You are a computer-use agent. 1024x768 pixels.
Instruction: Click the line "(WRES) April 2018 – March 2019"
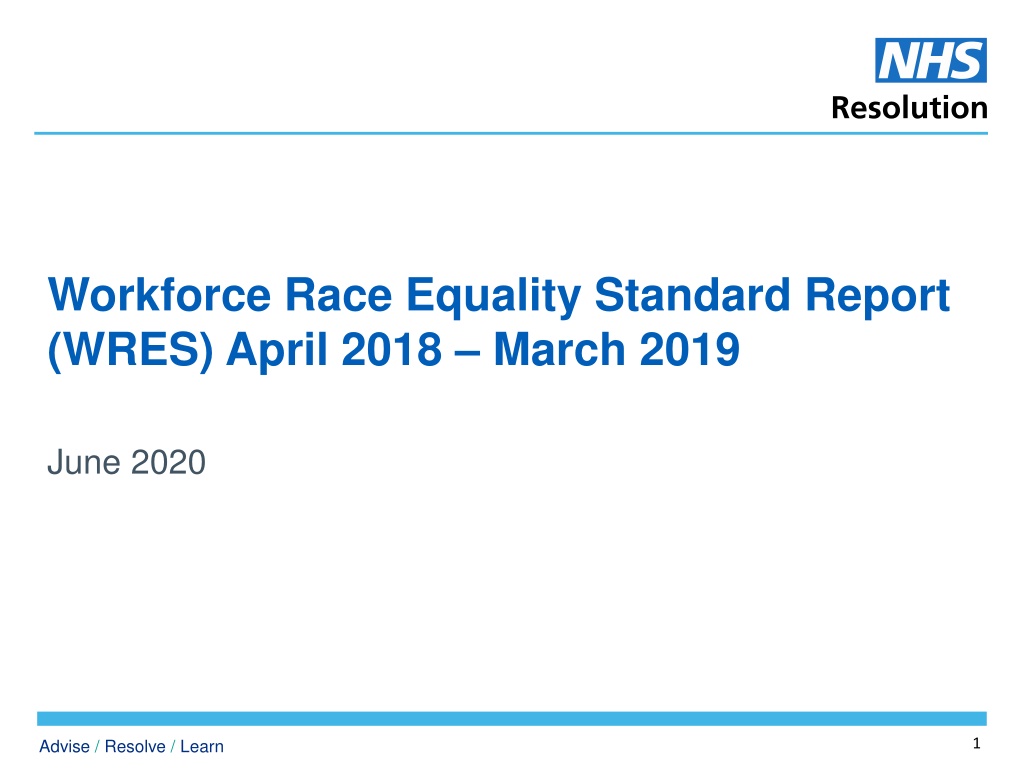point(394,350)
